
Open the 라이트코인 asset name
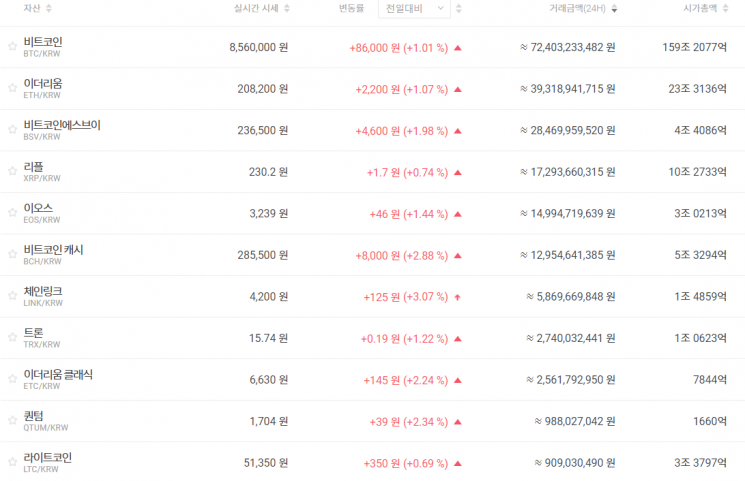coord(48,458)
